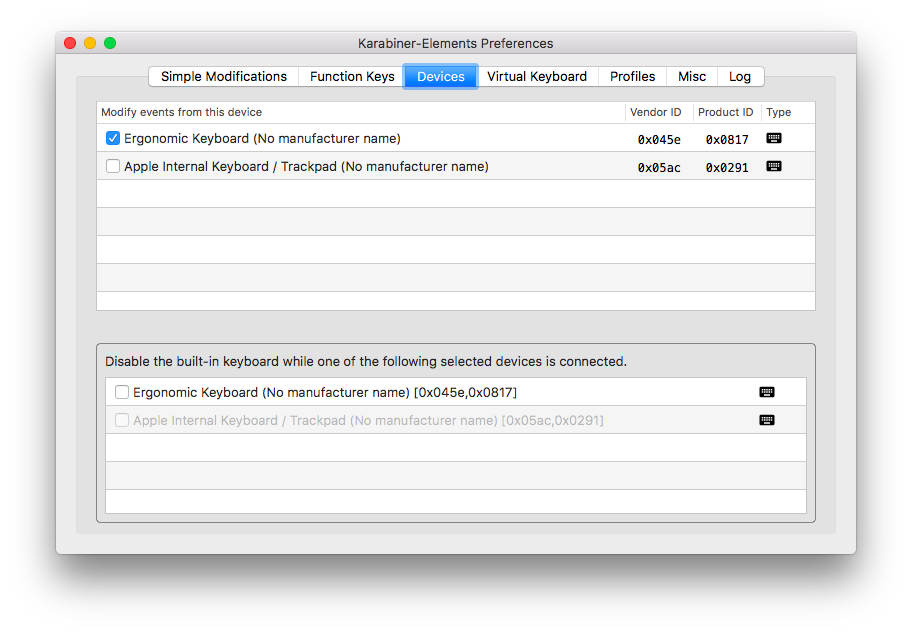Viewport: 912px width, 634px height.
Task: Select the Devices tab
Action: coord(441,77)
